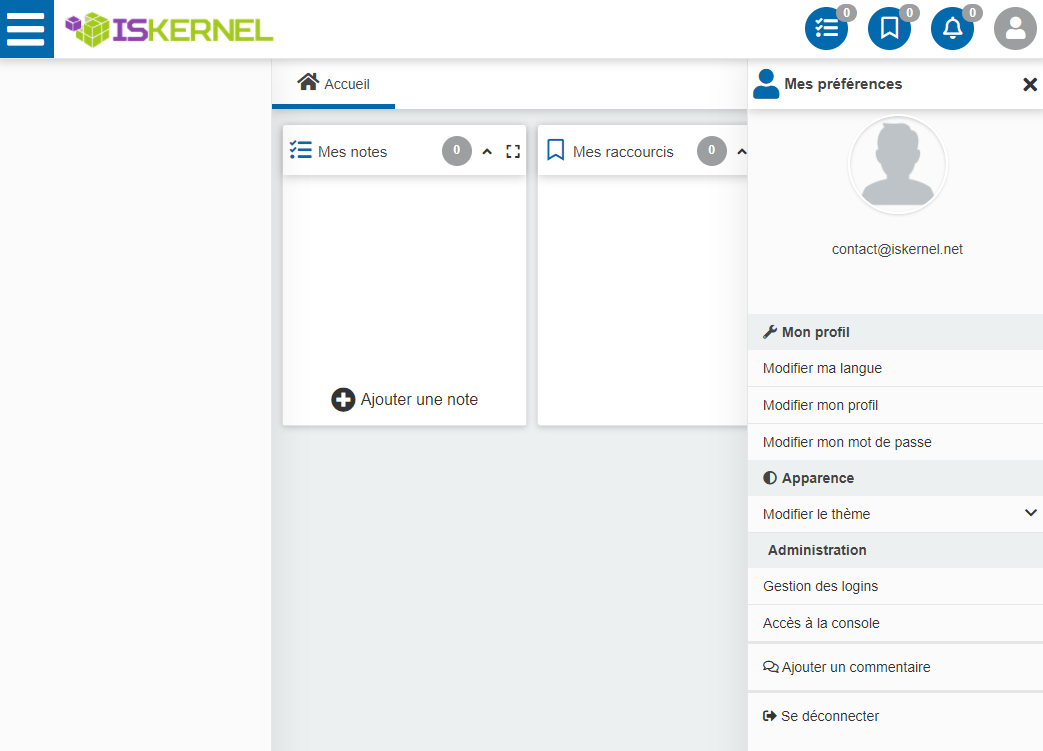
Task: Collapse the Mes notes widget
Action: [x=487, y=152]
